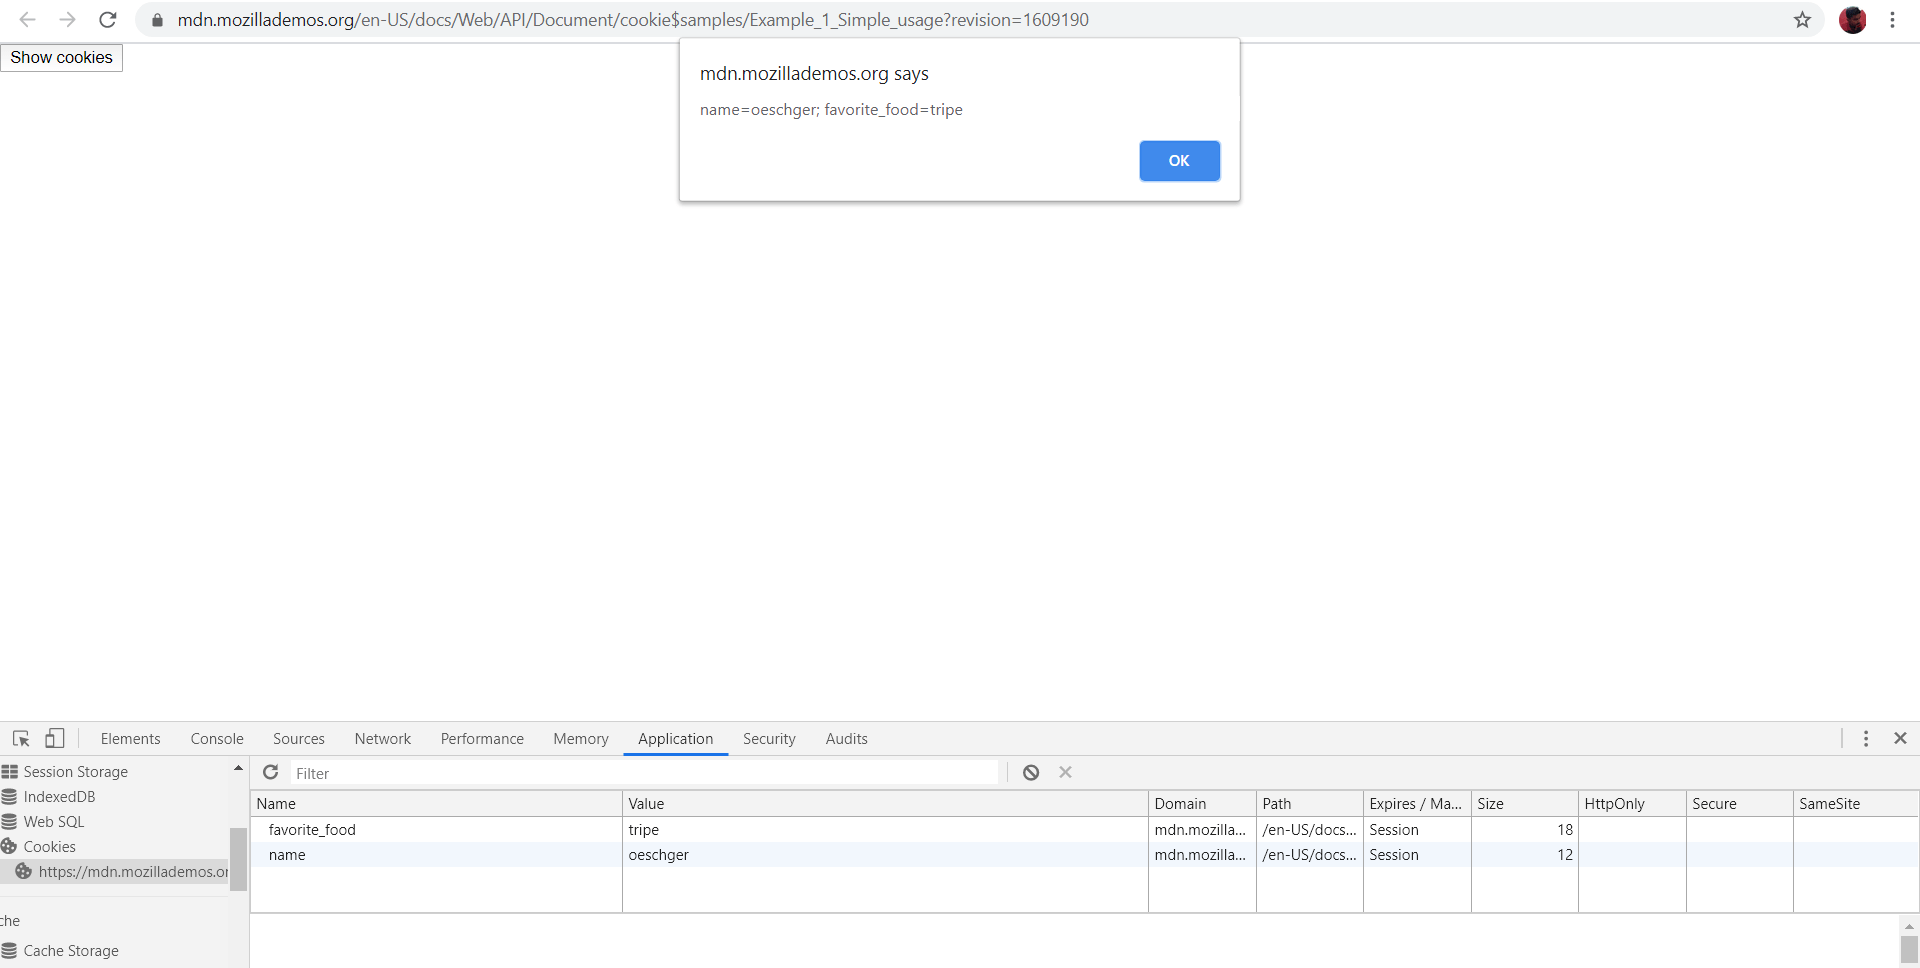Click the Web SQL database icon

[x=10, y=821]
